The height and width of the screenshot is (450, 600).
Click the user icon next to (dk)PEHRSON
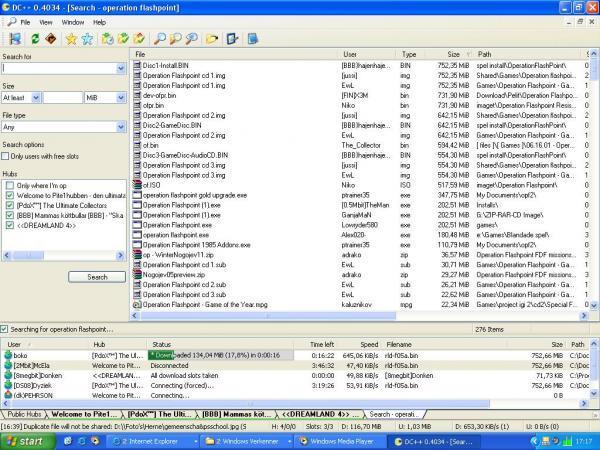[x=8, y=395]
